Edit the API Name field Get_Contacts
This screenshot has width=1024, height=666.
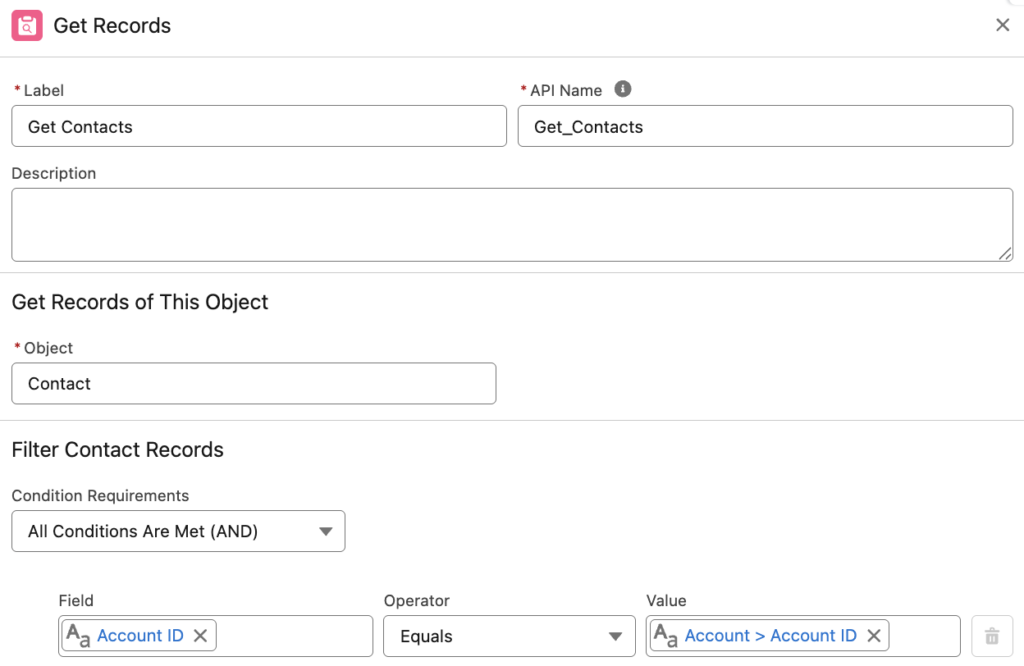click(765, 126)
